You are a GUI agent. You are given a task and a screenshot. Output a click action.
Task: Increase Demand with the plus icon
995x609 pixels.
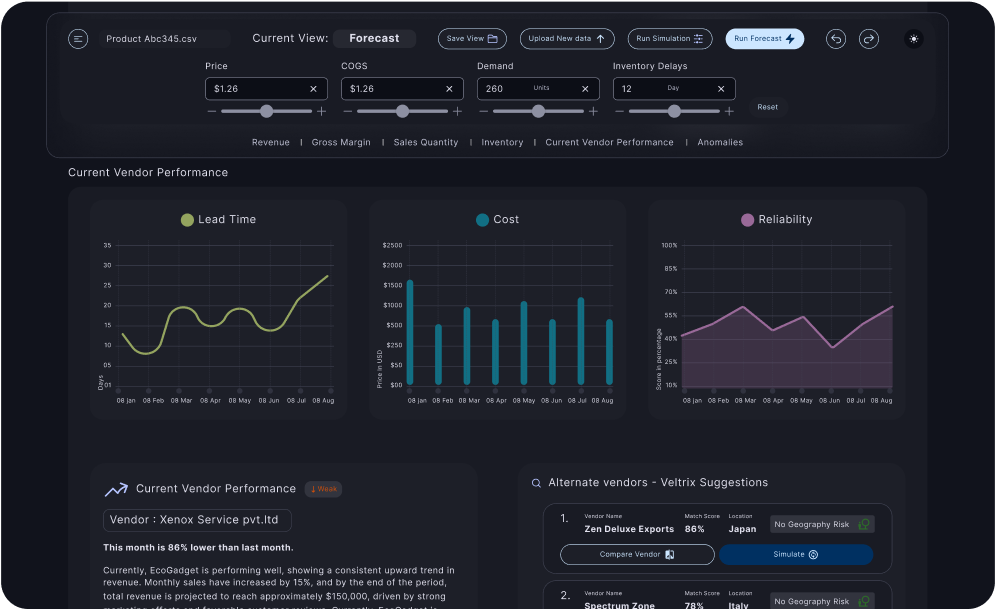click(593, 112)
